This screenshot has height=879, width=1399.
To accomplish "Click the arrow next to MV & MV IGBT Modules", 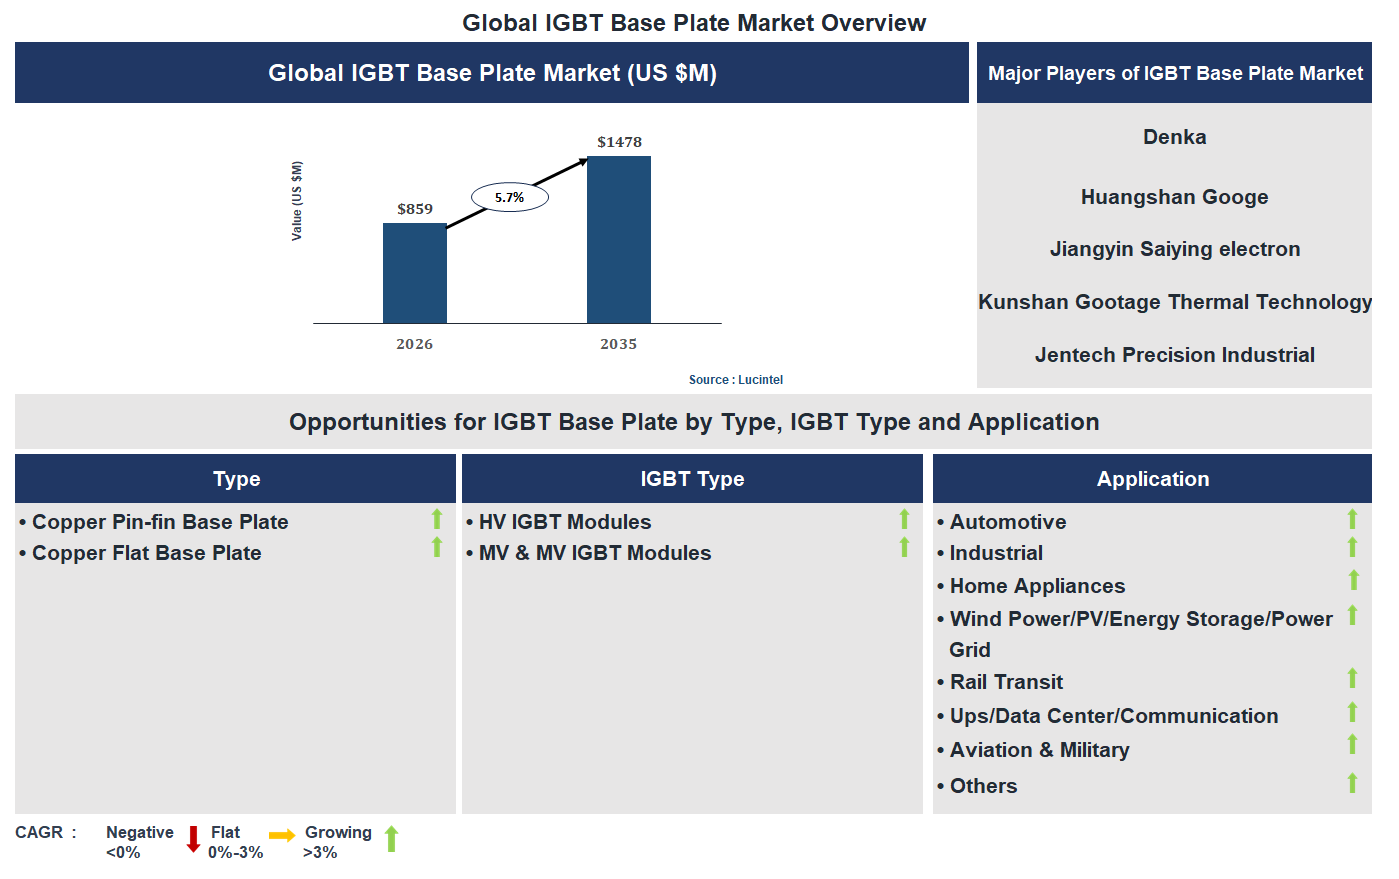I will pyautogui.click(x=903, y=548).
